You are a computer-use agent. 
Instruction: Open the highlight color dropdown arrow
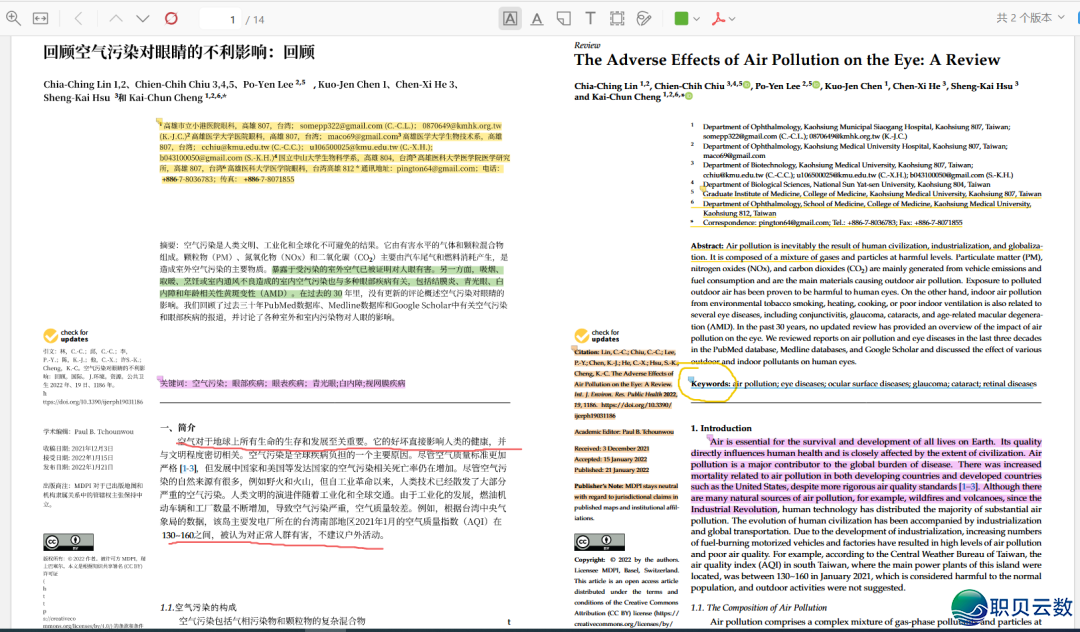(698, 17)
